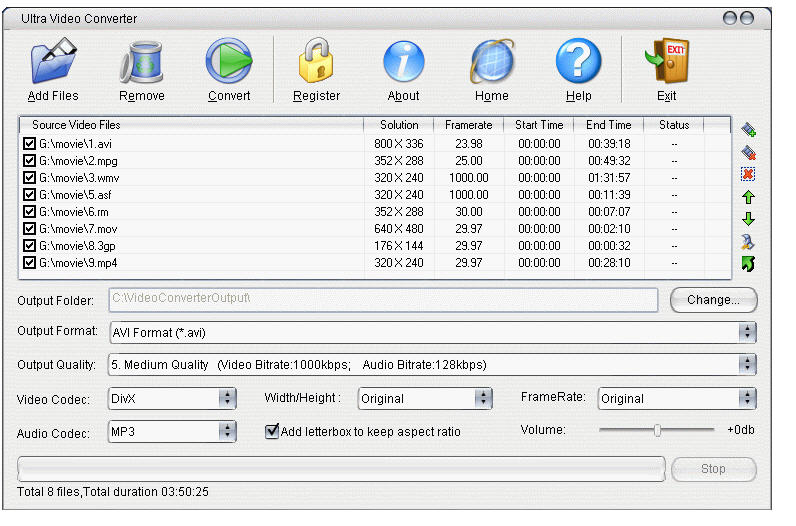Open the Register padlock icon
Viewport: 796px width, 526px height.
(x=316, y=61)
